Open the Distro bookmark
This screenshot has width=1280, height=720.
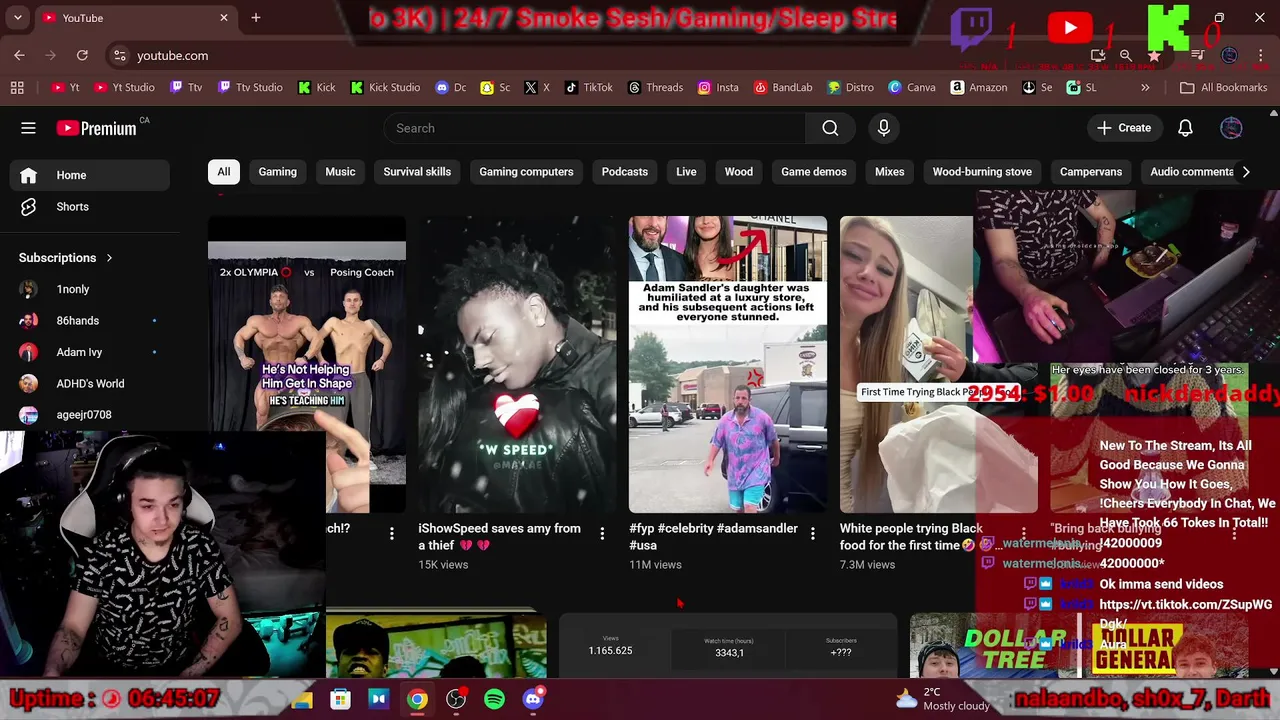850,87
